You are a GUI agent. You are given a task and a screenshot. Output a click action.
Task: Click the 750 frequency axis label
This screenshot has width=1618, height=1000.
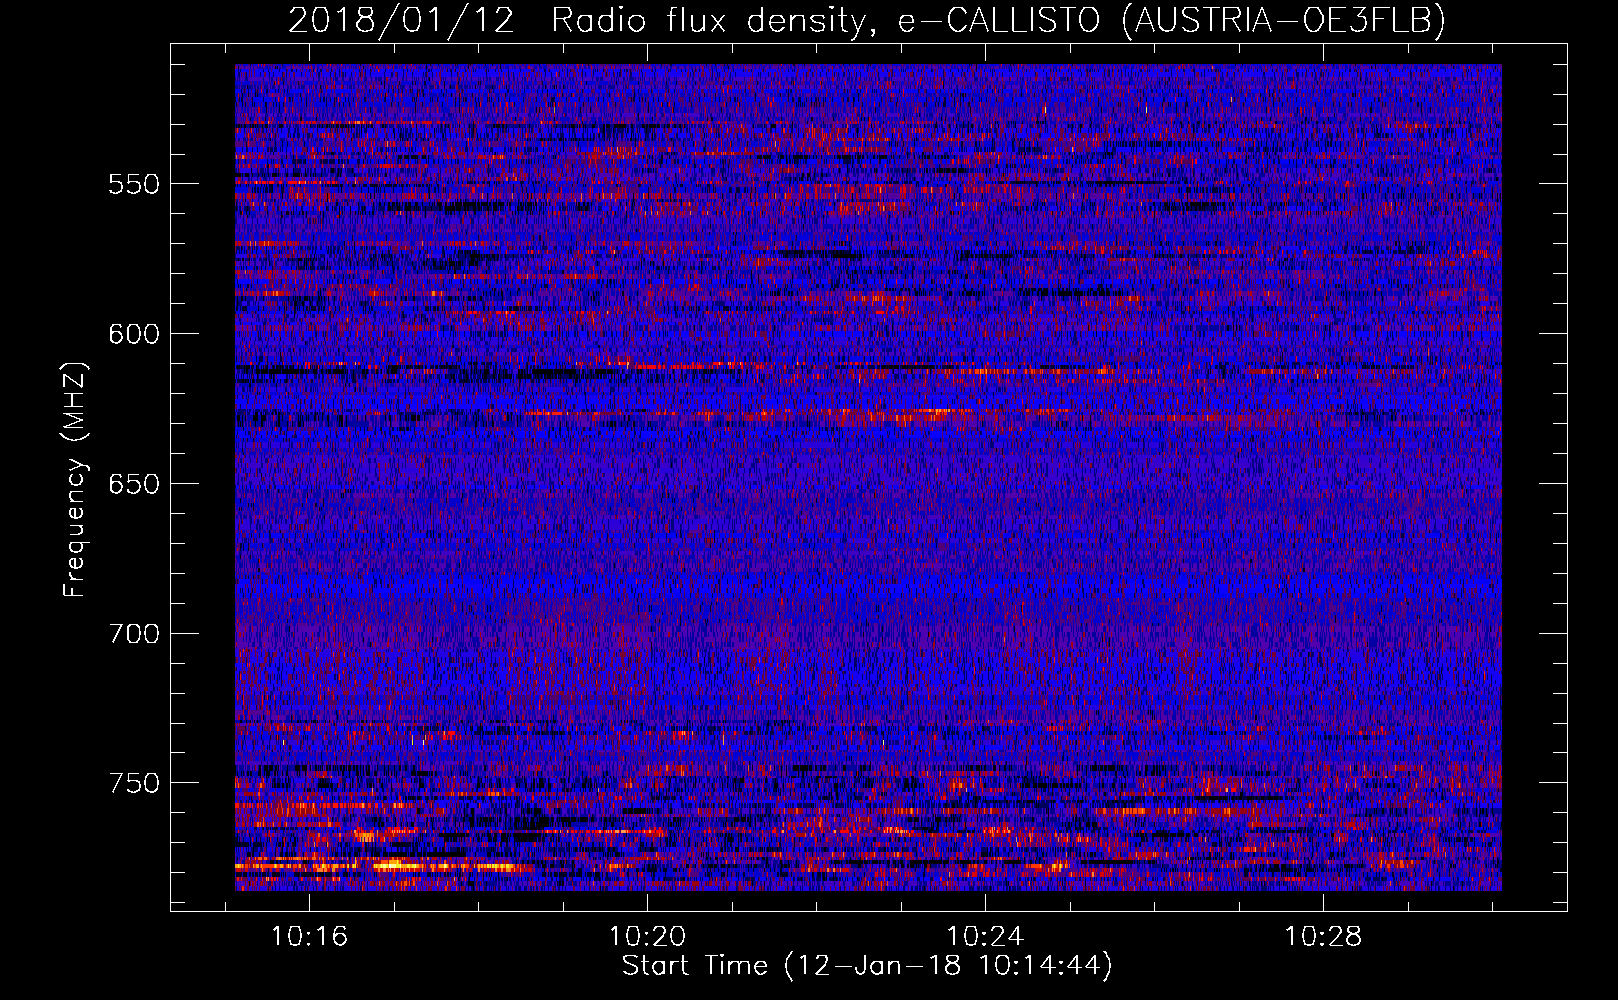(x=134, y=783)
